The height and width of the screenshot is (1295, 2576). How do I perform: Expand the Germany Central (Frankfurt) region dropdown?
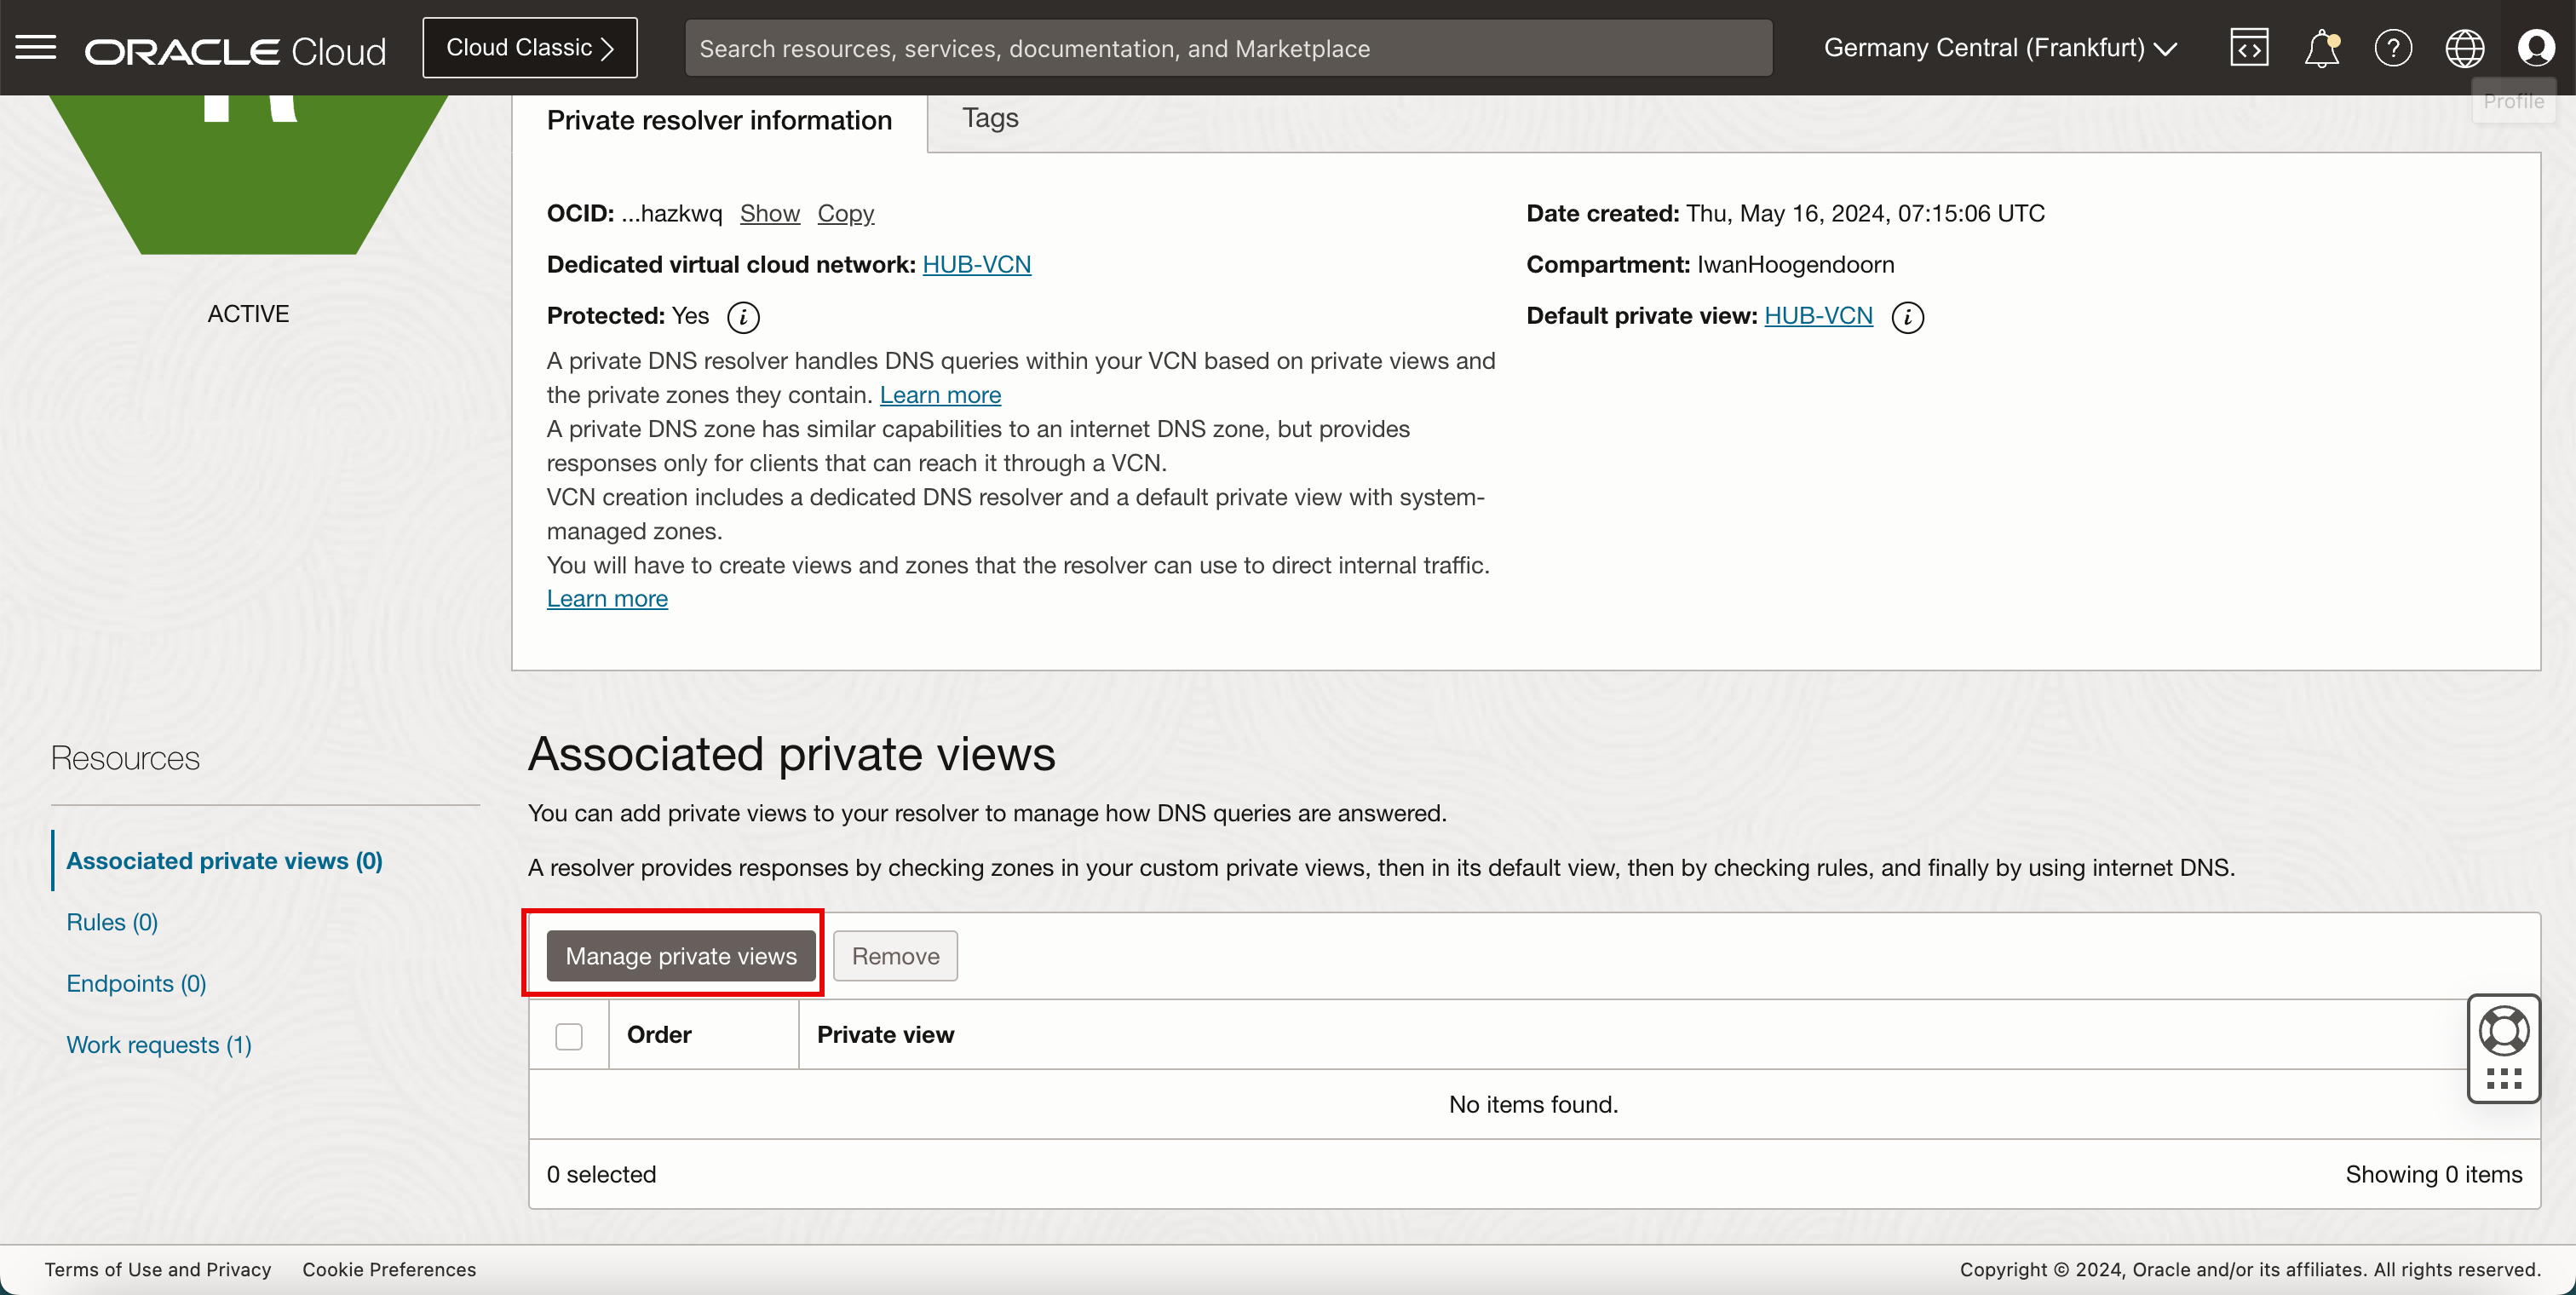2000,47
